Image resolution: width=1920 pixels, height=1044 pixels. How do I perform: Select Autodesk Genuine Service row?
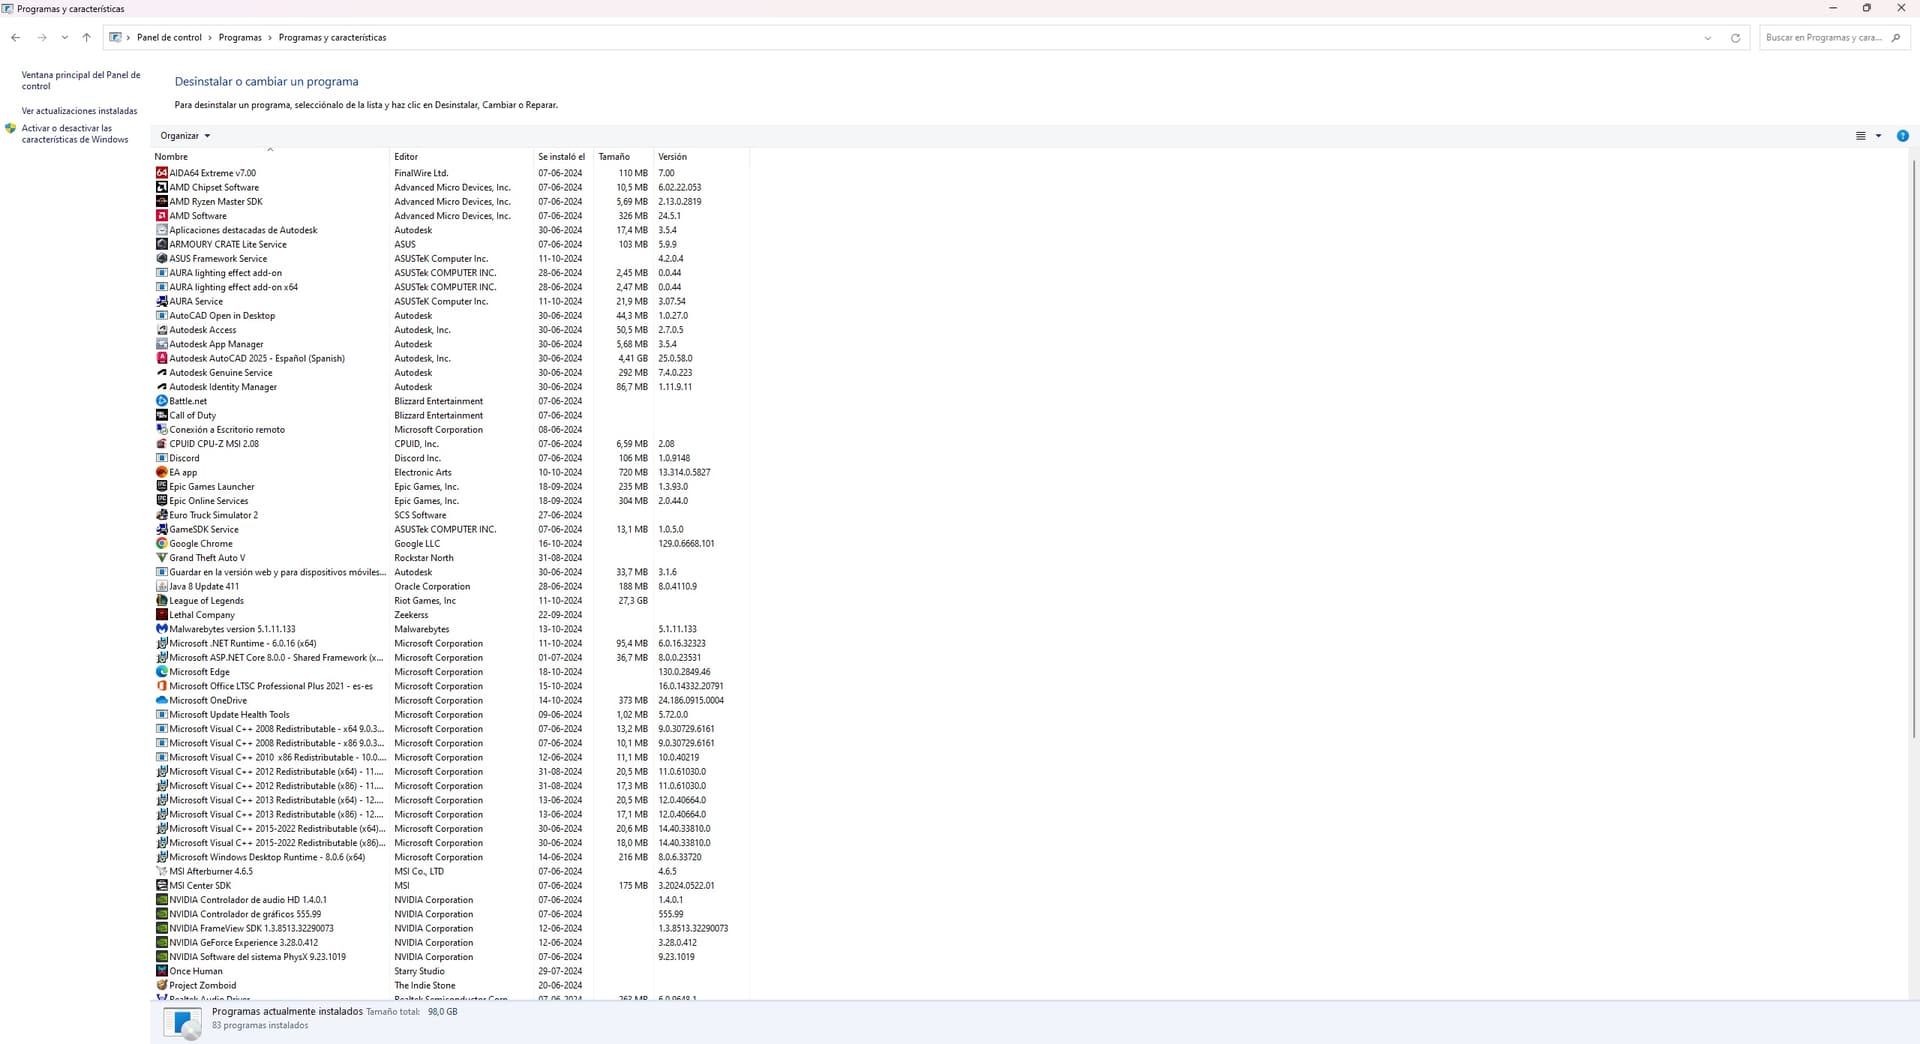pyautogui.click(x=450, y=373)
